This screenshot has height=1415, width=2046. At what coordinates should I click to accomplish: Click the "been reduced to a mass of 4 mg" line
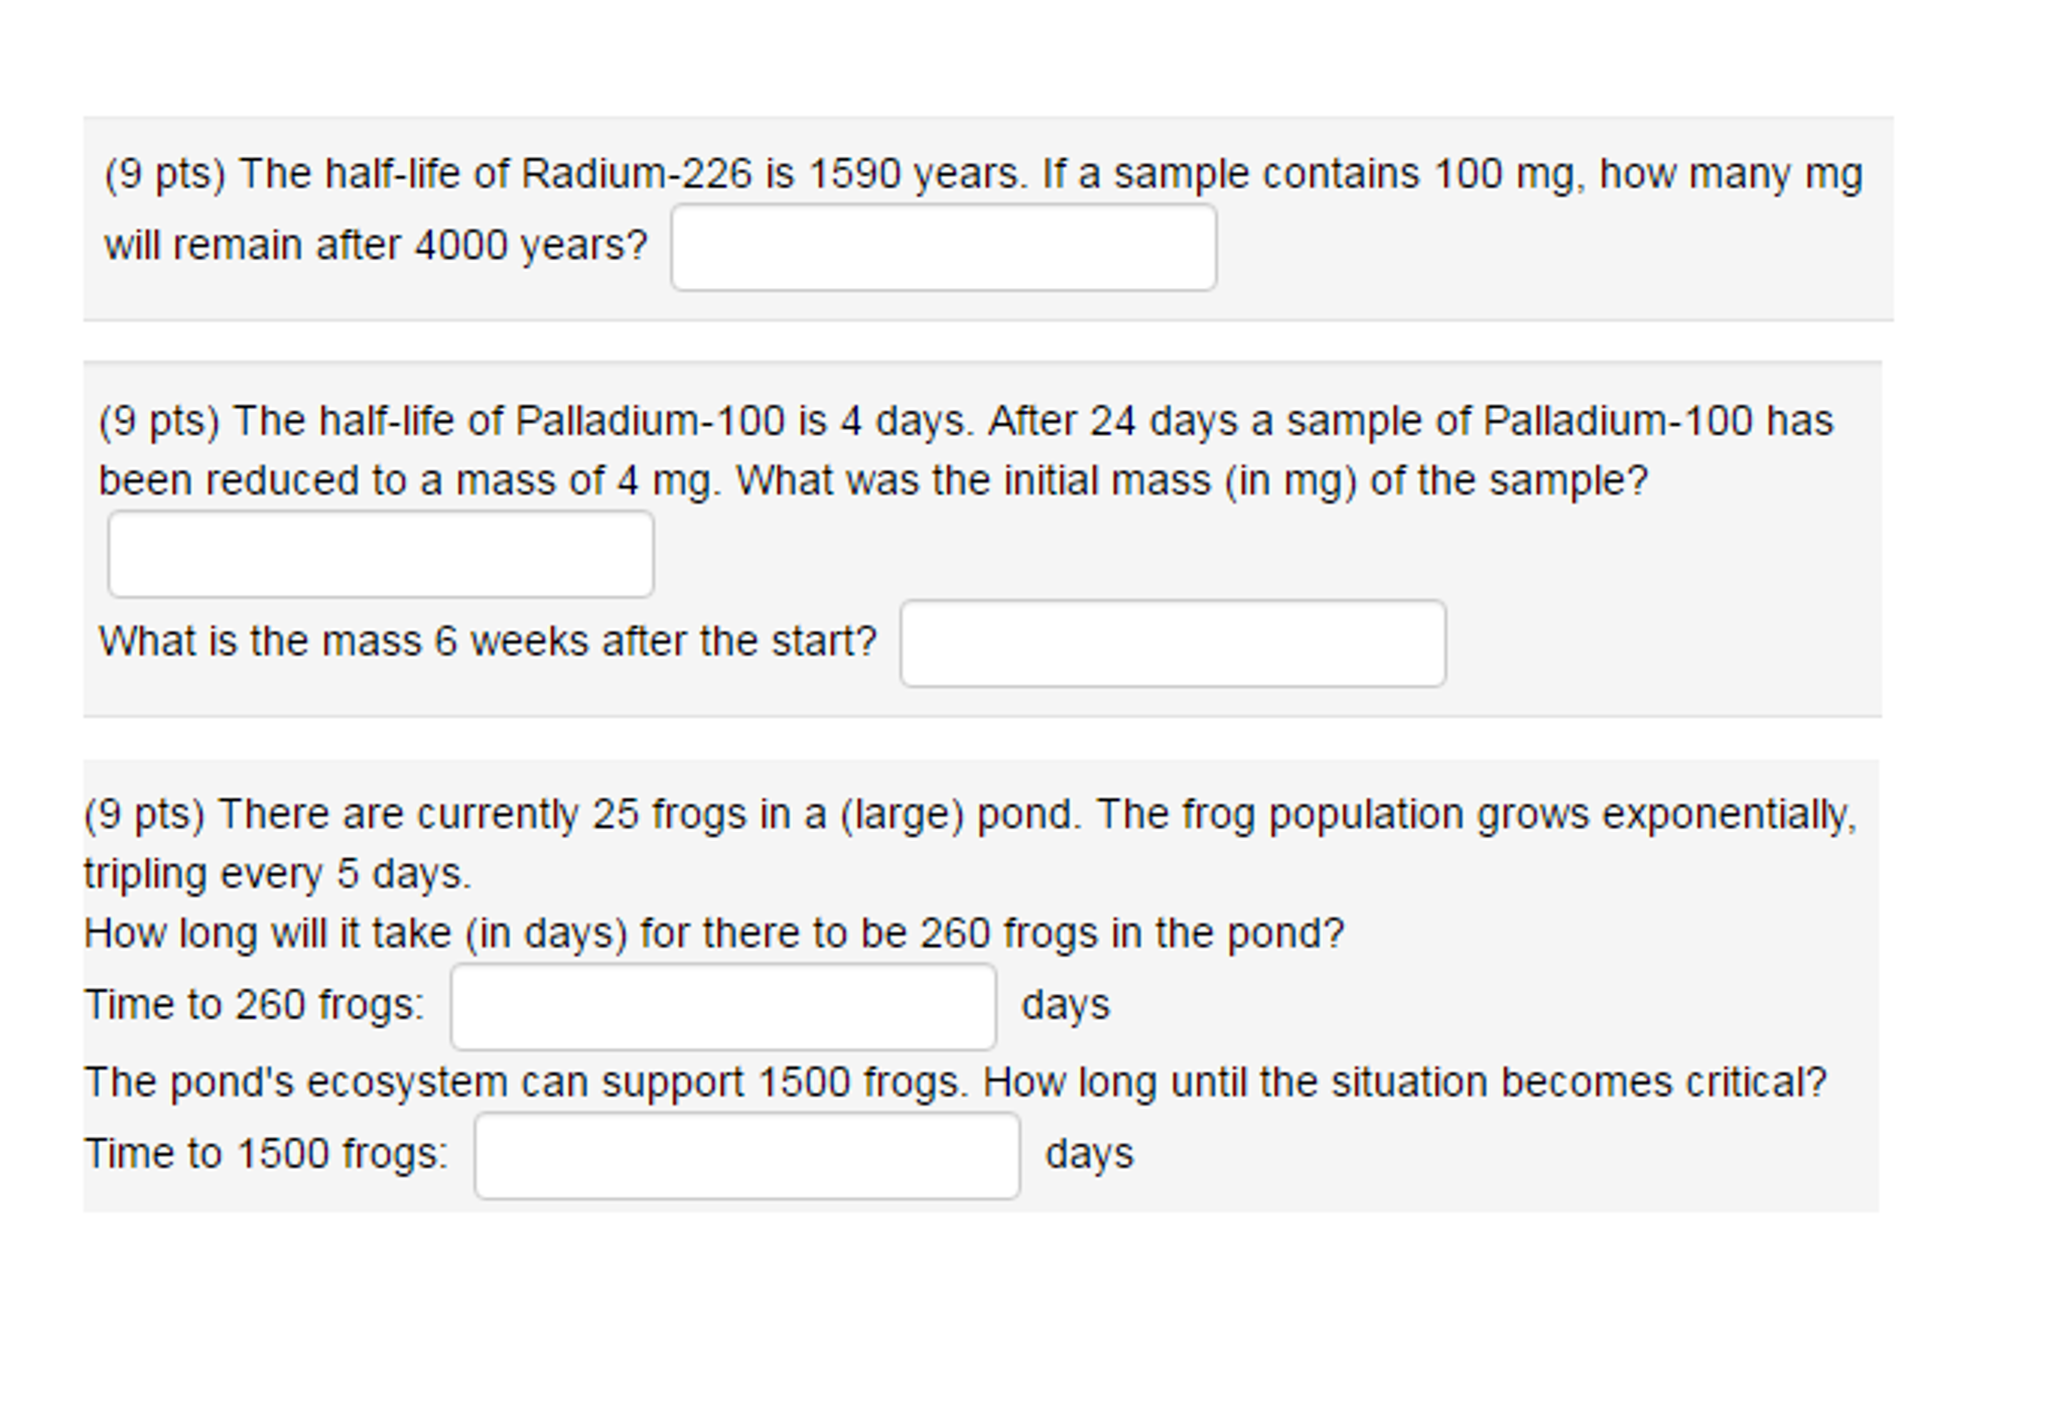coord(872,481)
